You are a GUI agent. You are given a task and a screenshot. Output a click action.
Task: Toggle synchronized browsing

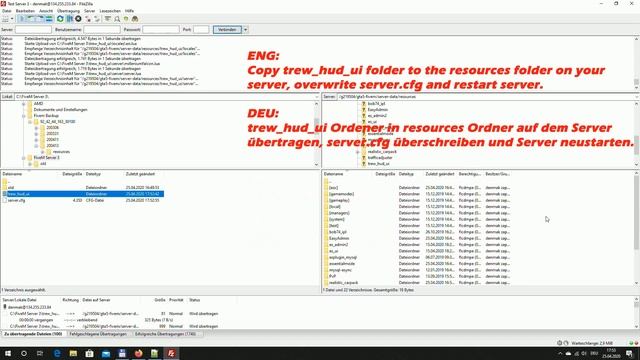(x=126, y=19)
